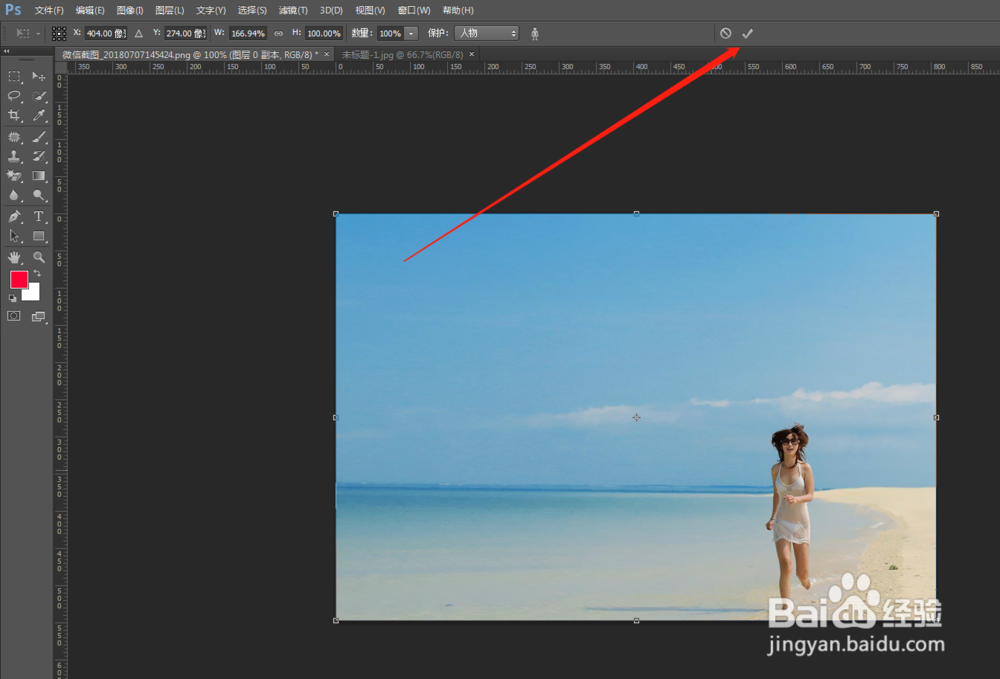Select the Clone Stamp tool
This screenshot has width=1000, height=679.
(x=14, y=156)
